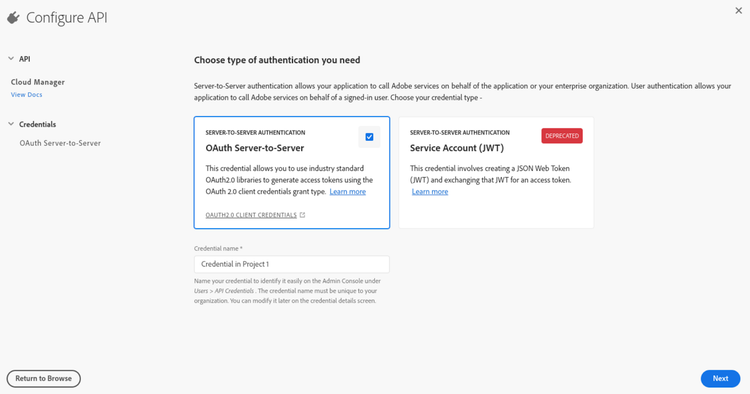Click into the Credential name field

coord(292,264)
